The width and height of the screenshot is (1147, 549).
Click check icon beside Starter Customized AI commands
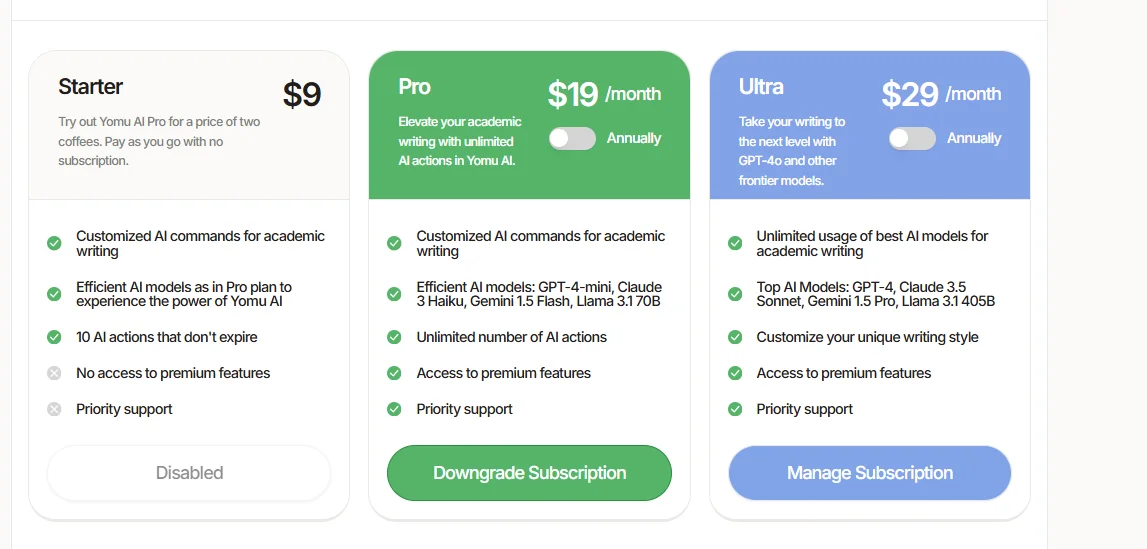click(54, 243)
